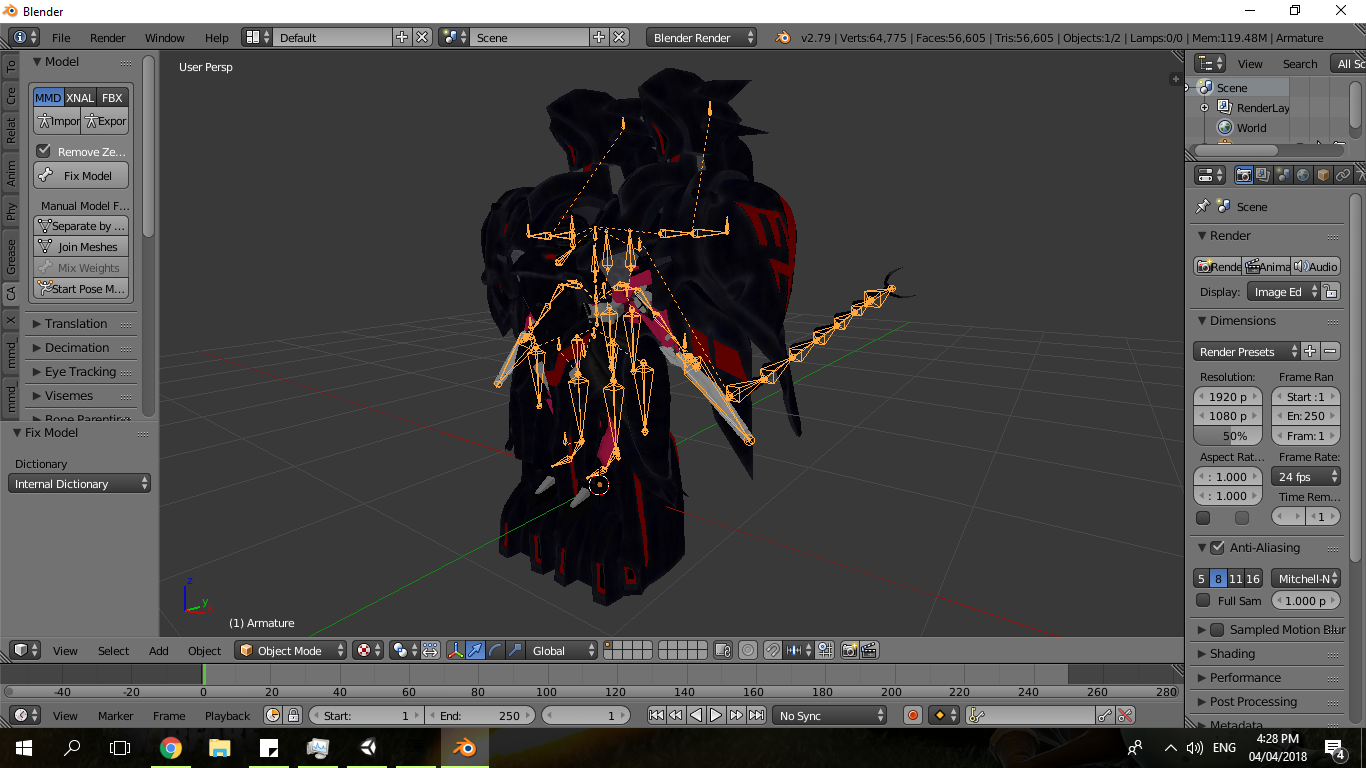Click the lock camera to layers icon
This screenshot has width=1366, height=768.
[x=723, y=650]
